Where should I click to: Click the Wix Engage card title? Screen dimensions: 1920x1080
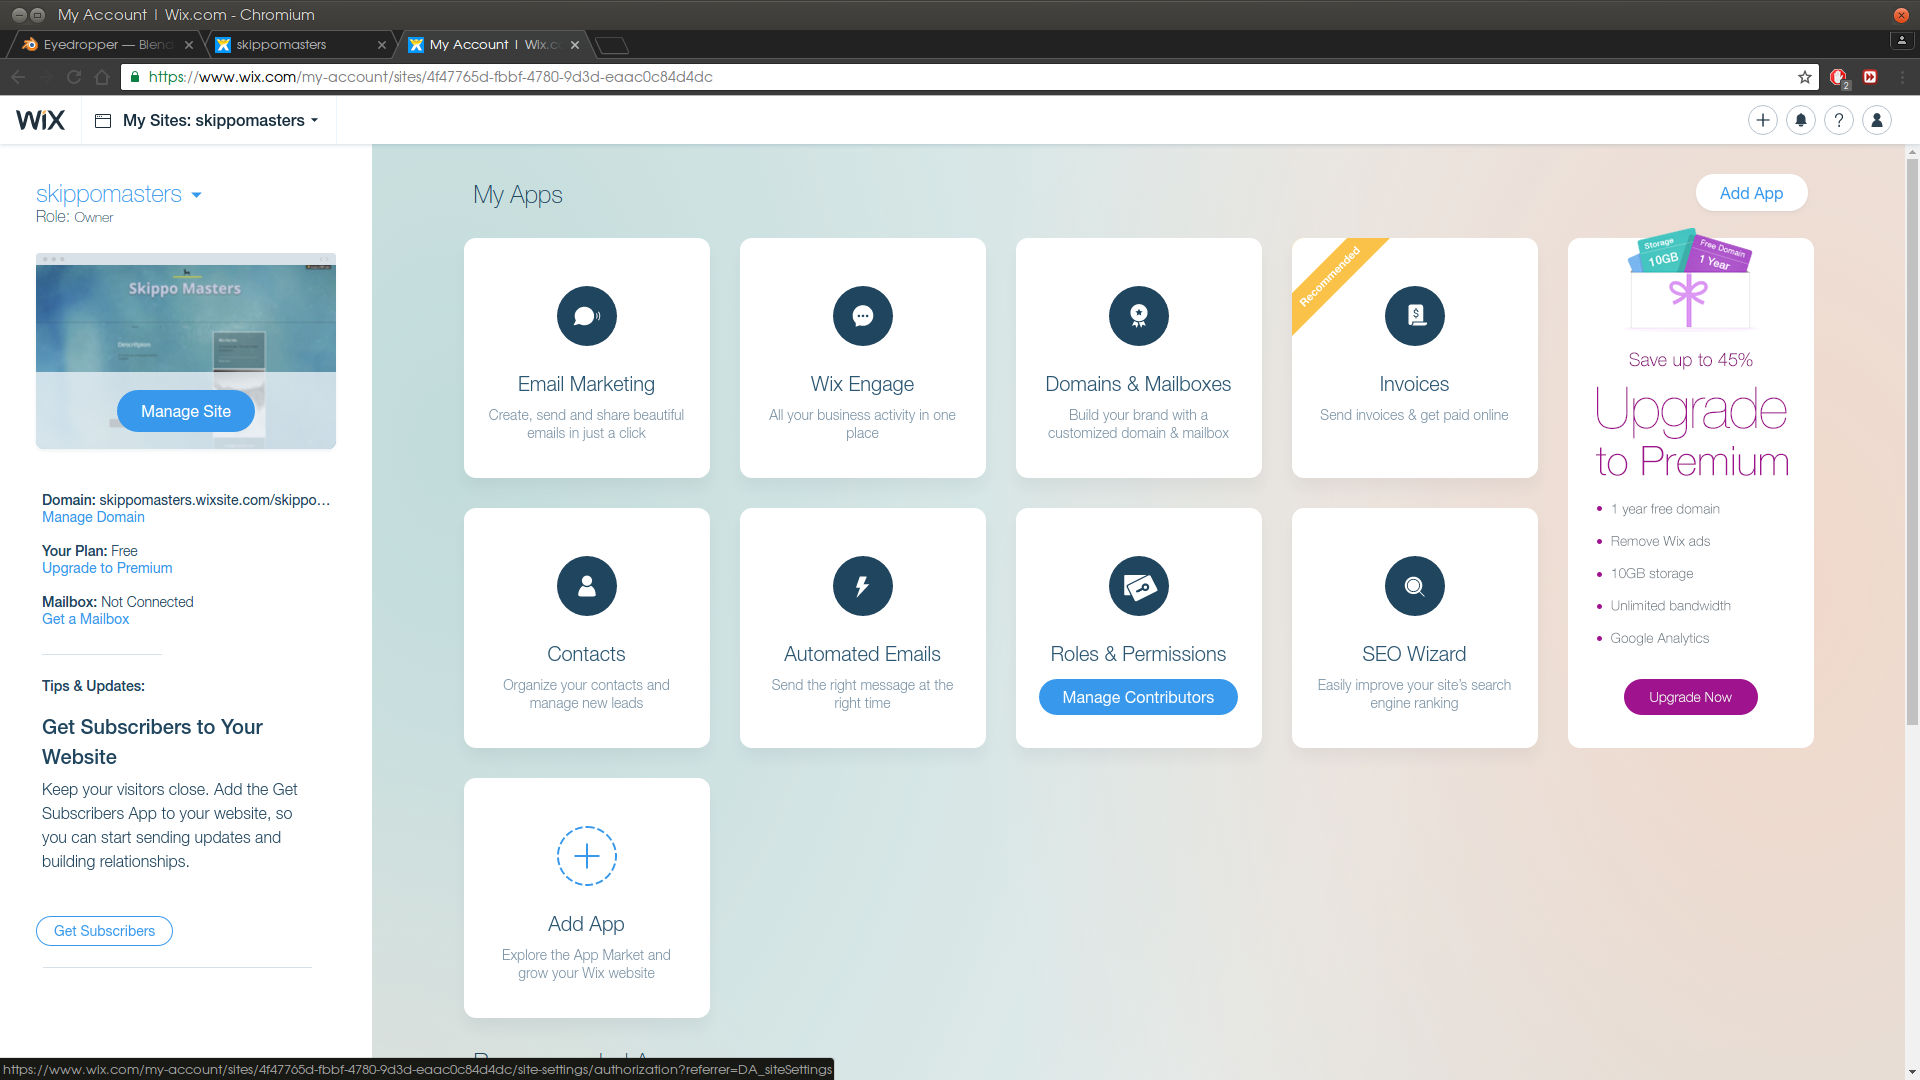862,384
